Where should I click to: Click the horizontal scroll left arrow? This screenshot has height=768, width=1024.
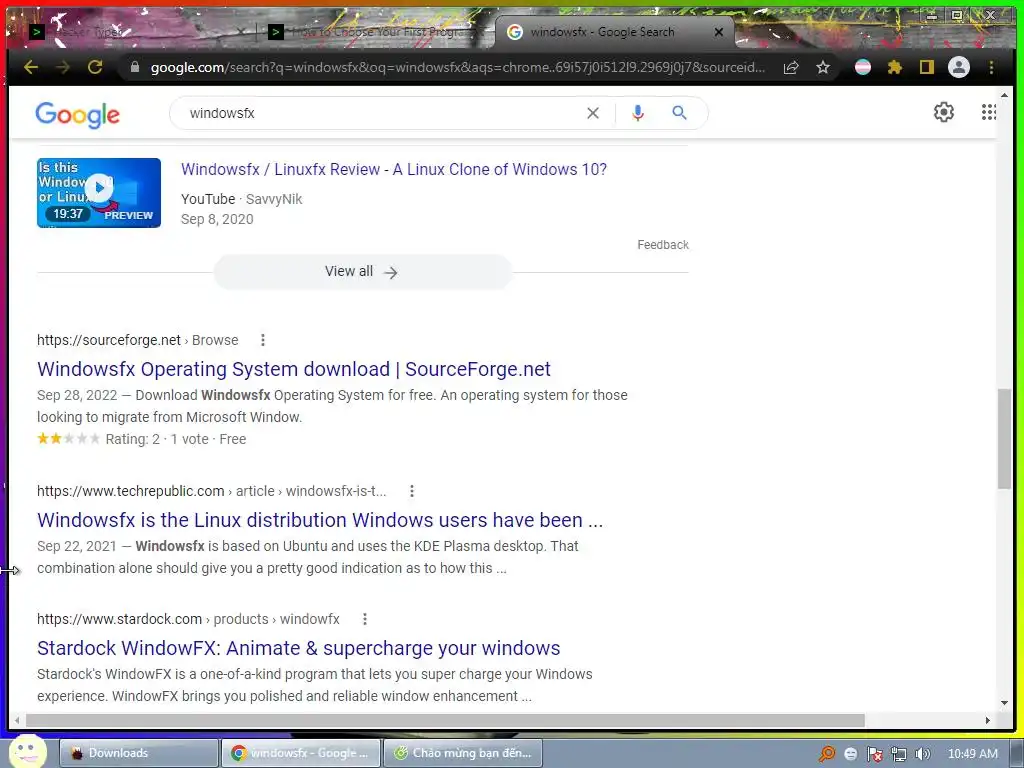point(17,720)
